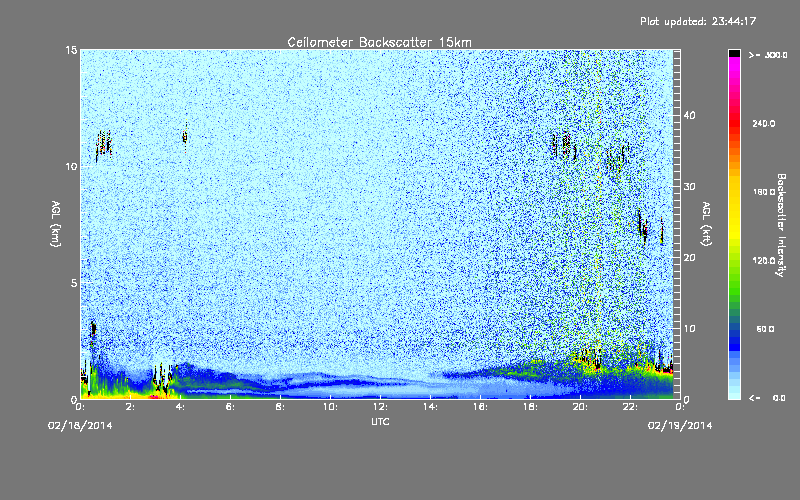
Task: Click the '60.0' colorbar label
Action: pos(765,329)
